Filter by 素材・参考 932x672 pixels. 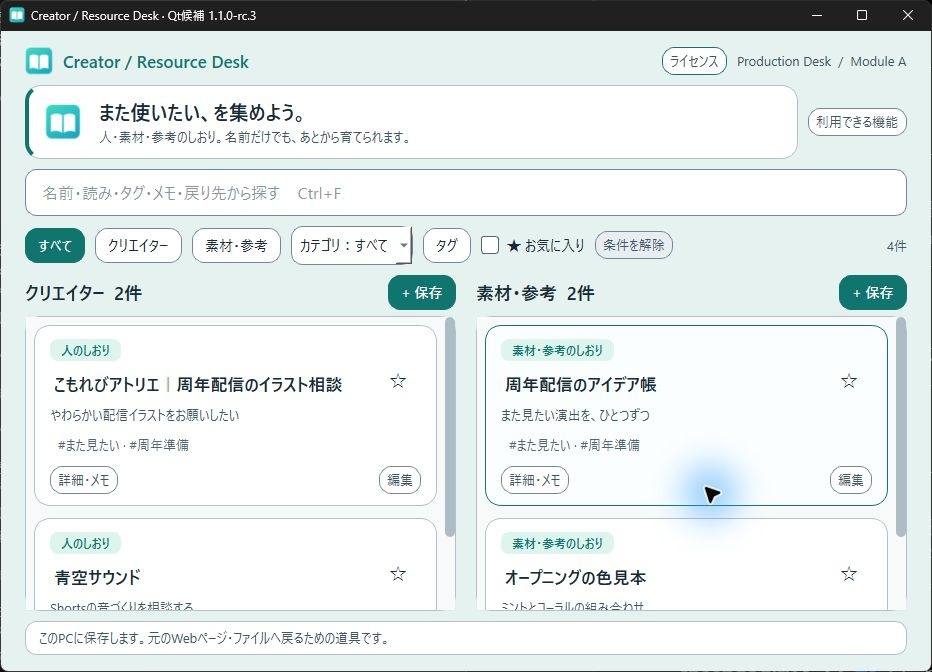236,245
